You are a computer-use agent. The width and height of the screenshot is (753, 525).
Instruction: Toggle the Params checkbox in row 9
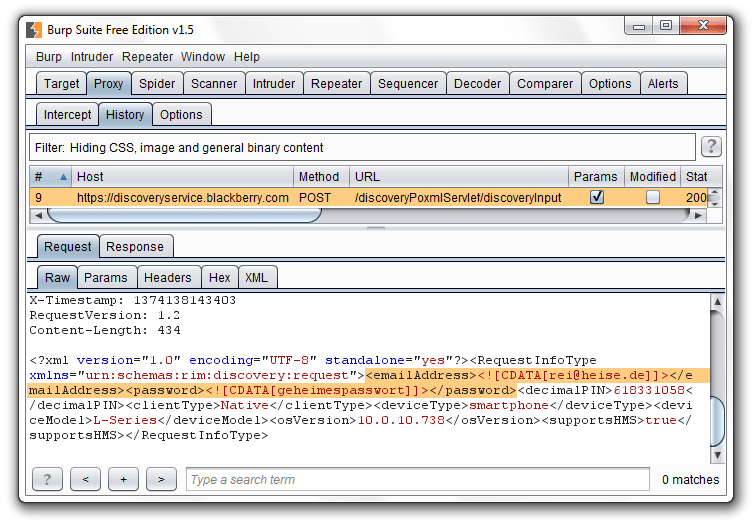[597, 197]
